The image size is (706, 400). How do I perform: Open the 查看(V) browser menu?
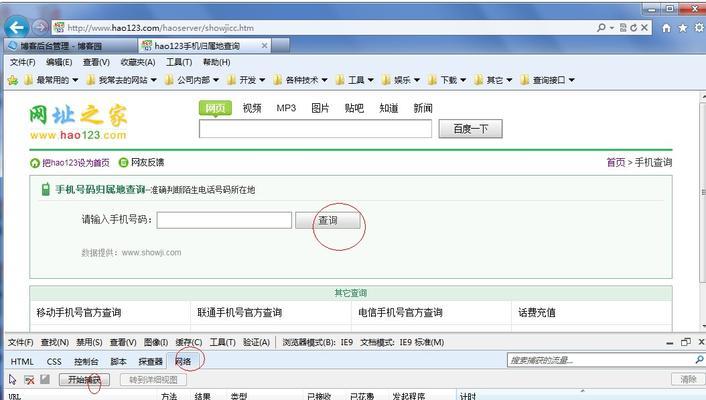tap(96, 62)
